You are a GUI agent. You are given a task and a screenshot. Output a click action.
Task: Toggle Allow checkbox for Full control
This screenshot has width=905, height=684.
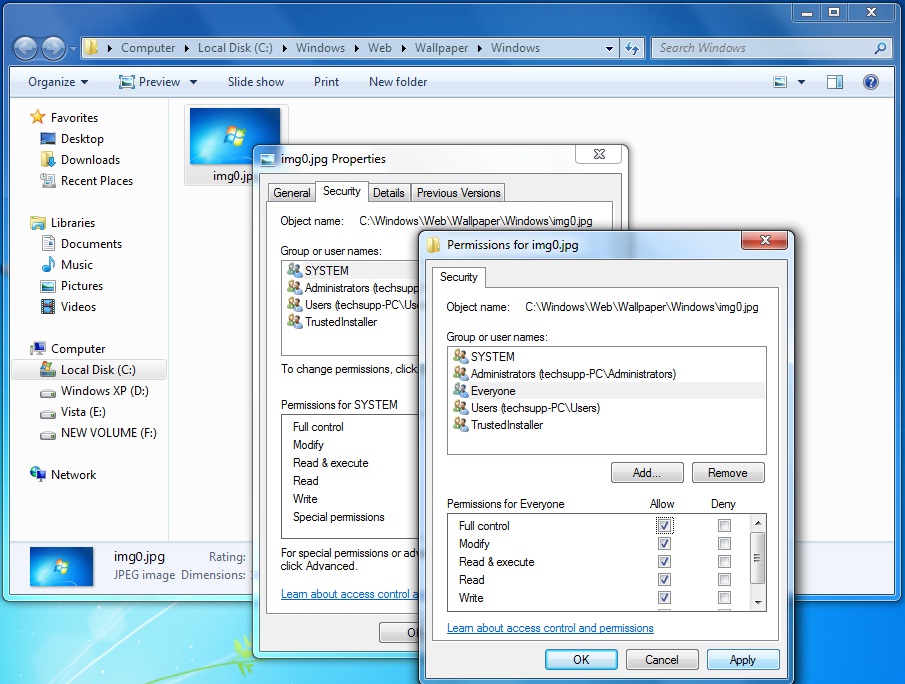click(x=664, y=526)
